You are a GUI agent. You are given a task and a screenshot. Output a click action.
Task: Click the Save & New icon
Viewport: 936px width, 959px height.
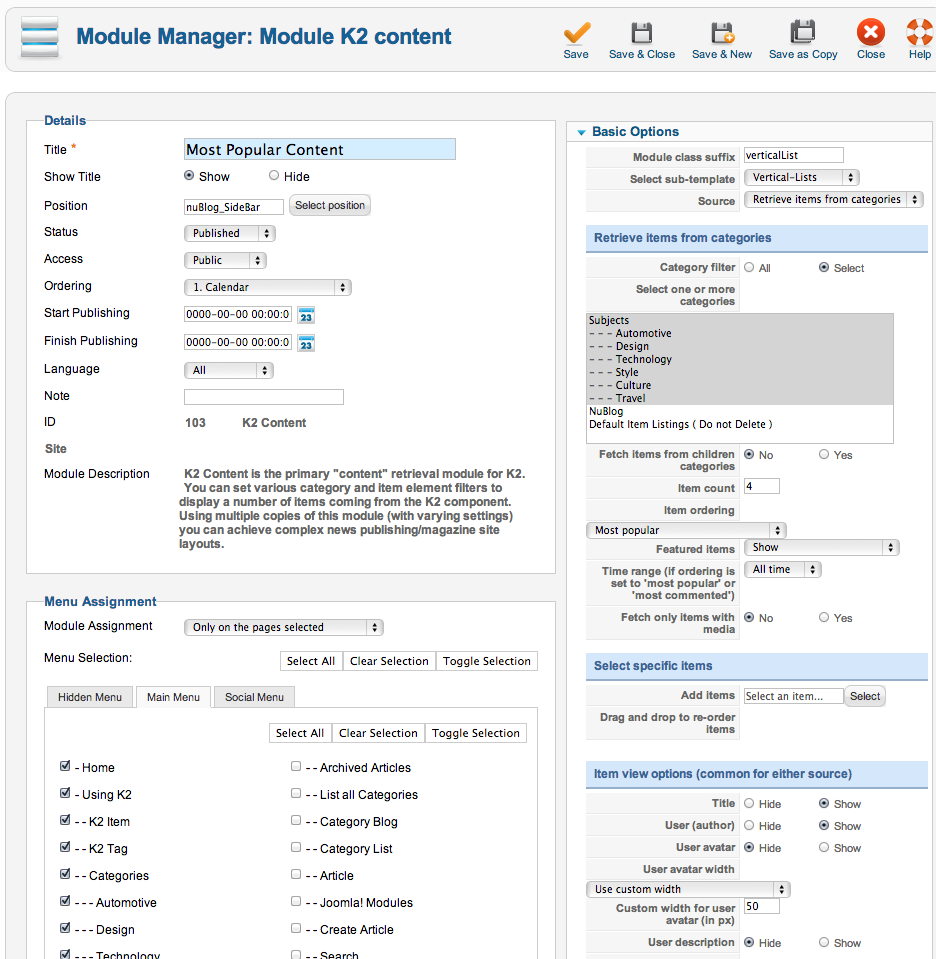point(722,32)
